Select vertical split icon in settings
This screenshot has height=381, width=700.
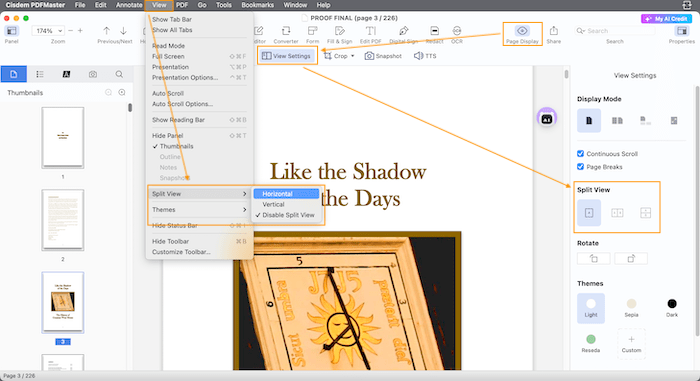pos(617,213)
